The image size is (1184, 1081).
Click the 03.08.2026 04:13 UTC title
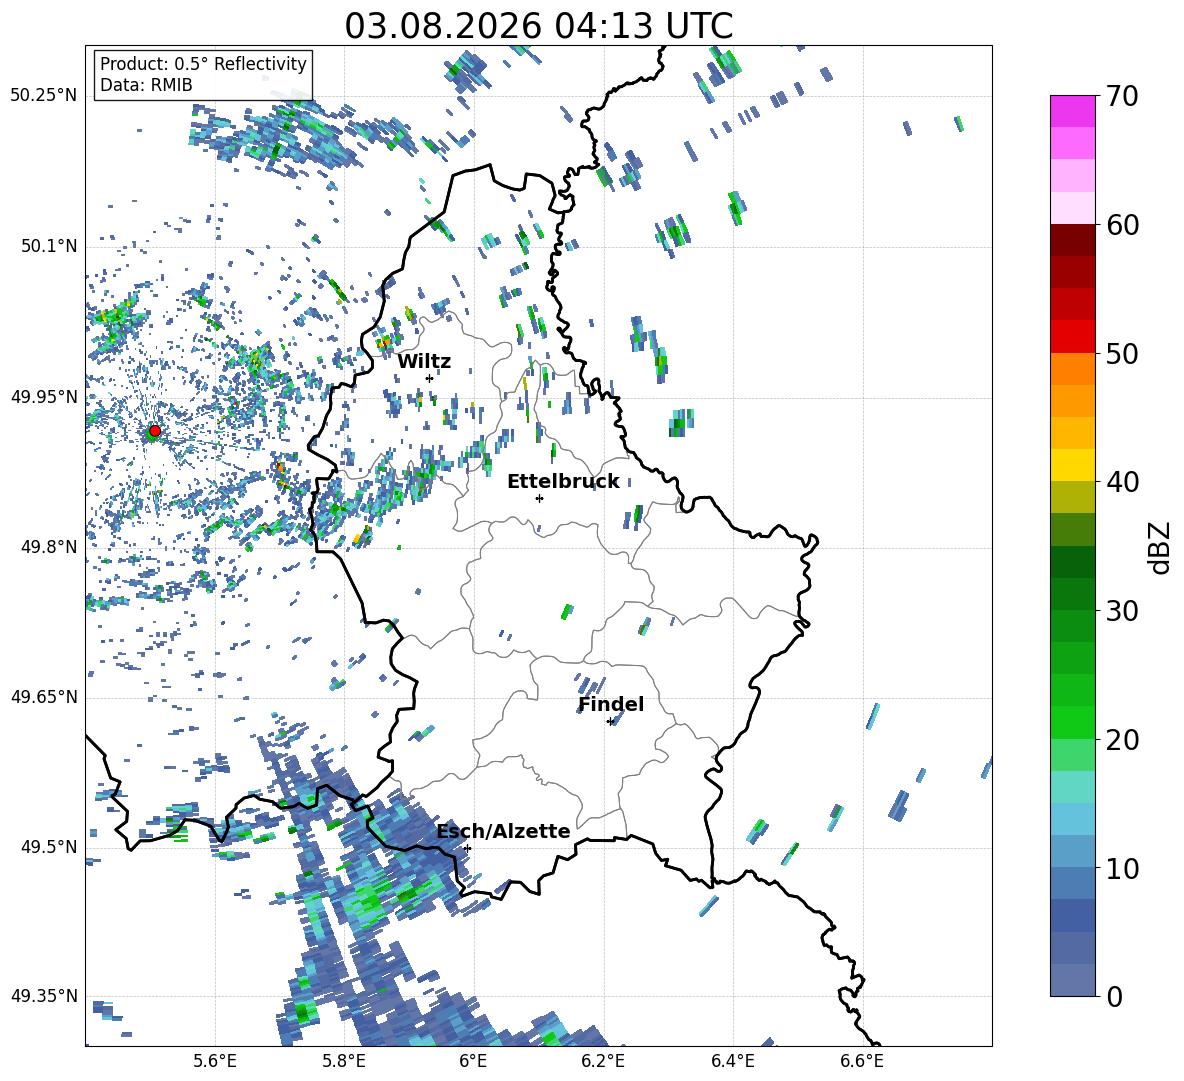(x=538, y=26)
